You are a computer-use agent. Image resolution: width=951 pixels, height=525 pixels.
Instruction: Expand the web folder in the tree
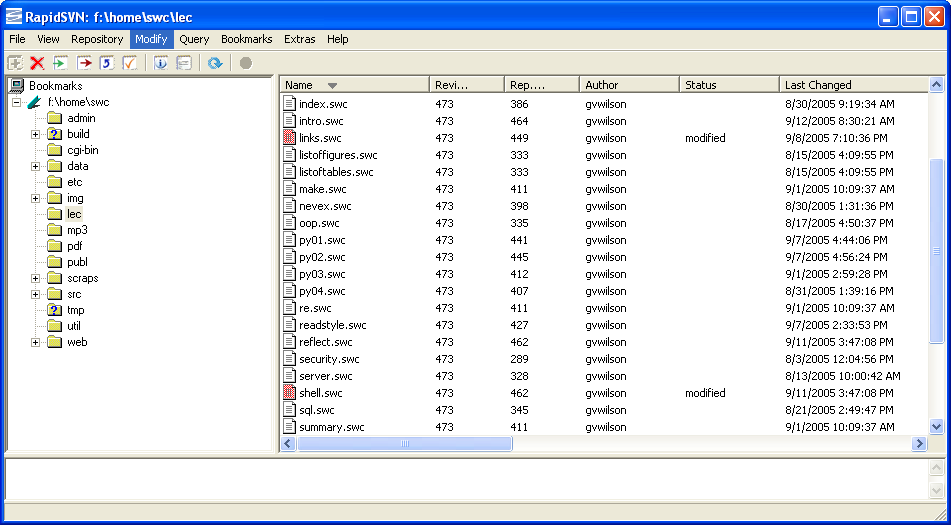(36, 342)
